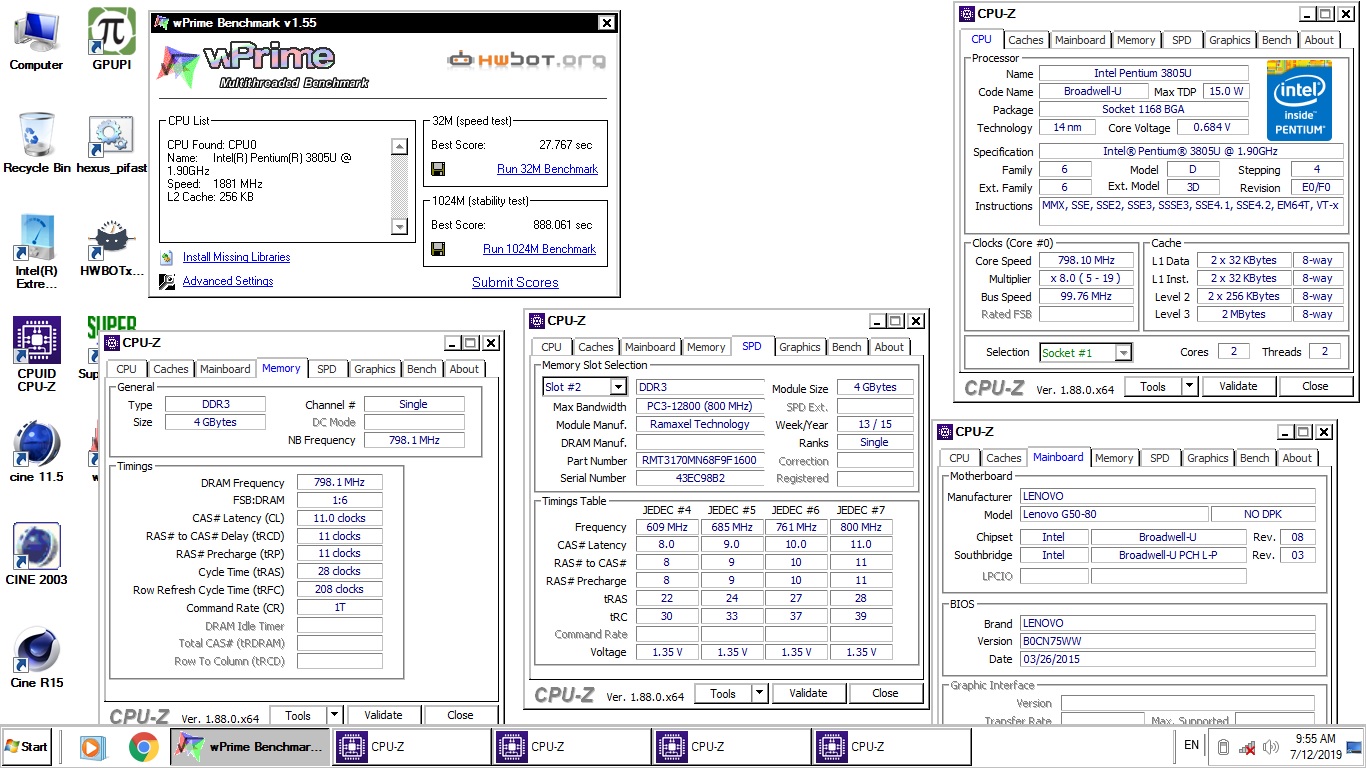The image size is (1366, 768).
Task: Open the Recycle Bin
Action: (36, 143)
